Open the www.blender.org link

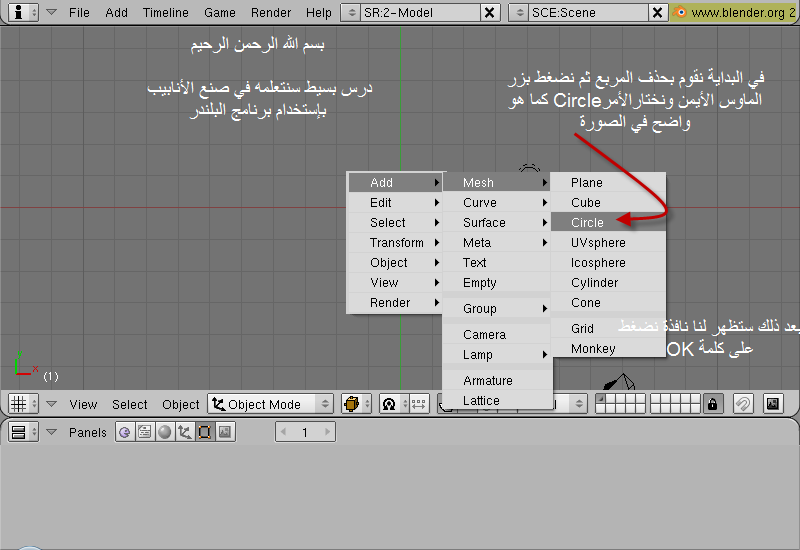(x=734, y=13)
